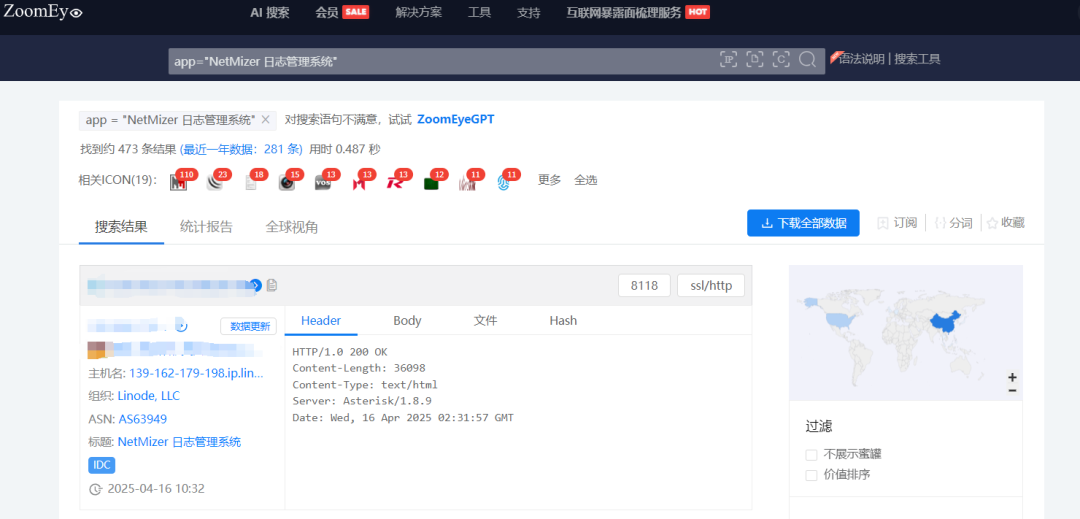Click 更多 to show more icons
Image resolution: width=1080 pixels, height=519 pixels.
pyautogui.click(x=550, y=180)
